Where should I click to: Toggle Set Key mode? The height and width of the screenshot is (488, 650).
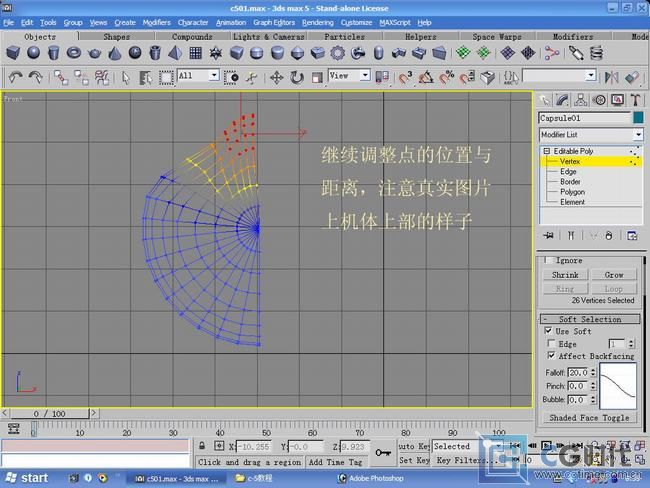414,460
